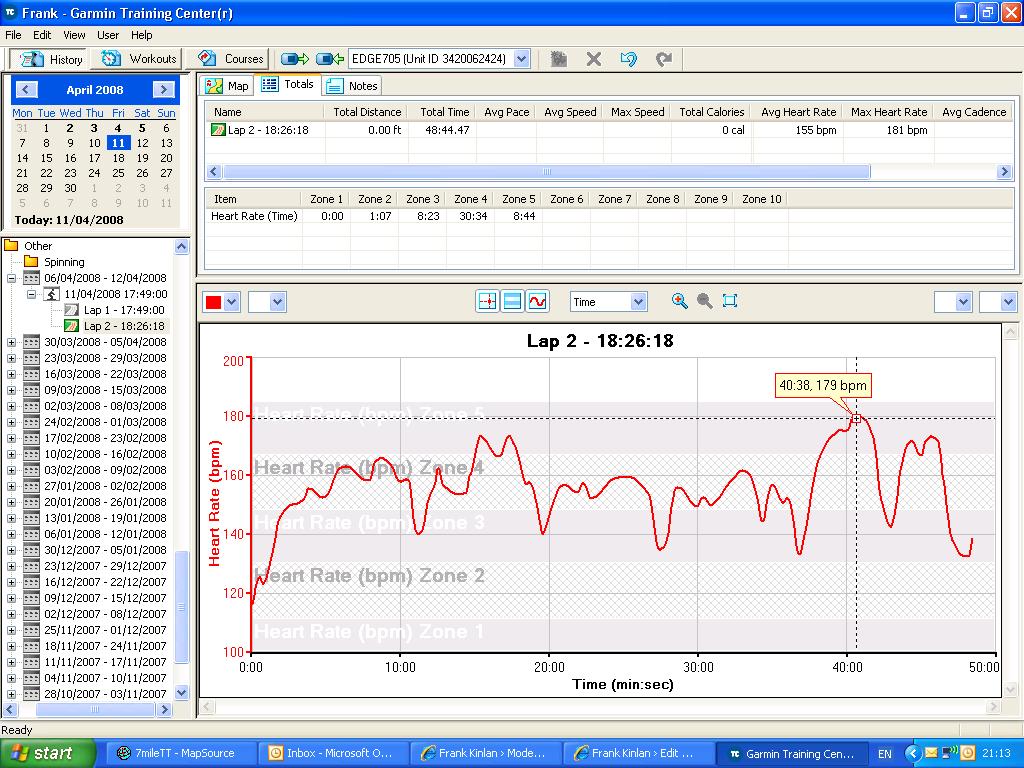
Task: Click the Send to Device icon
Action: click(x=295, y=59)
